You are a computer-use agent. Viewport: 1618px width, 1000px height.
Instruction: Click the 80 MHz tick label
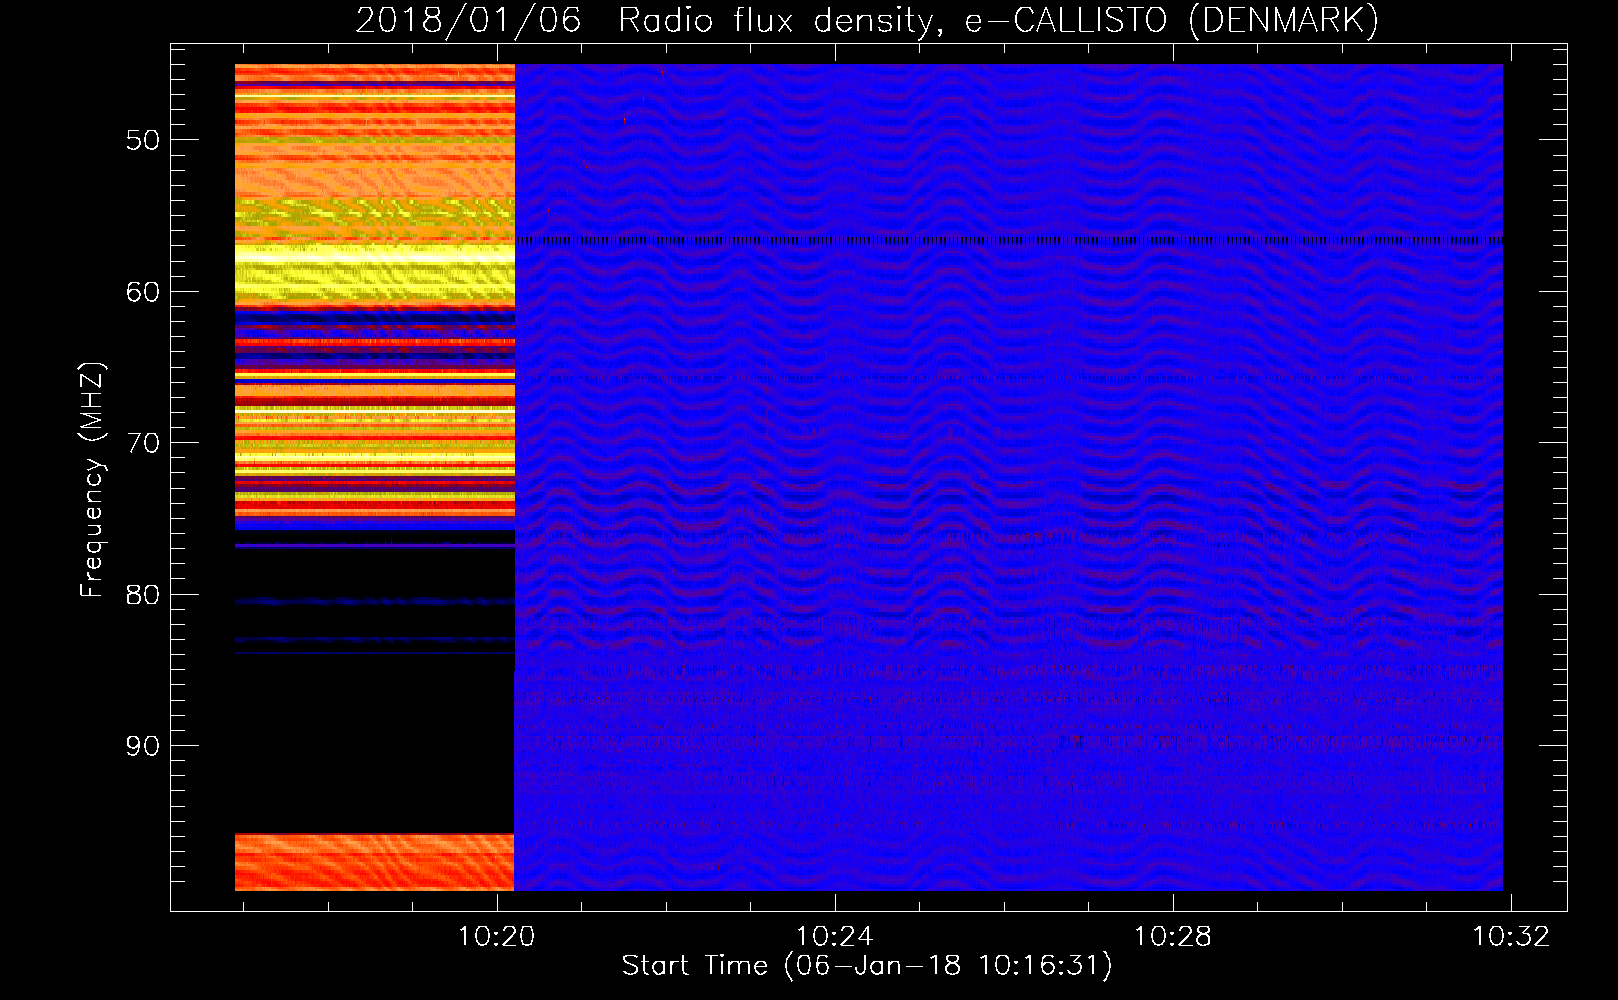[143, 595]
